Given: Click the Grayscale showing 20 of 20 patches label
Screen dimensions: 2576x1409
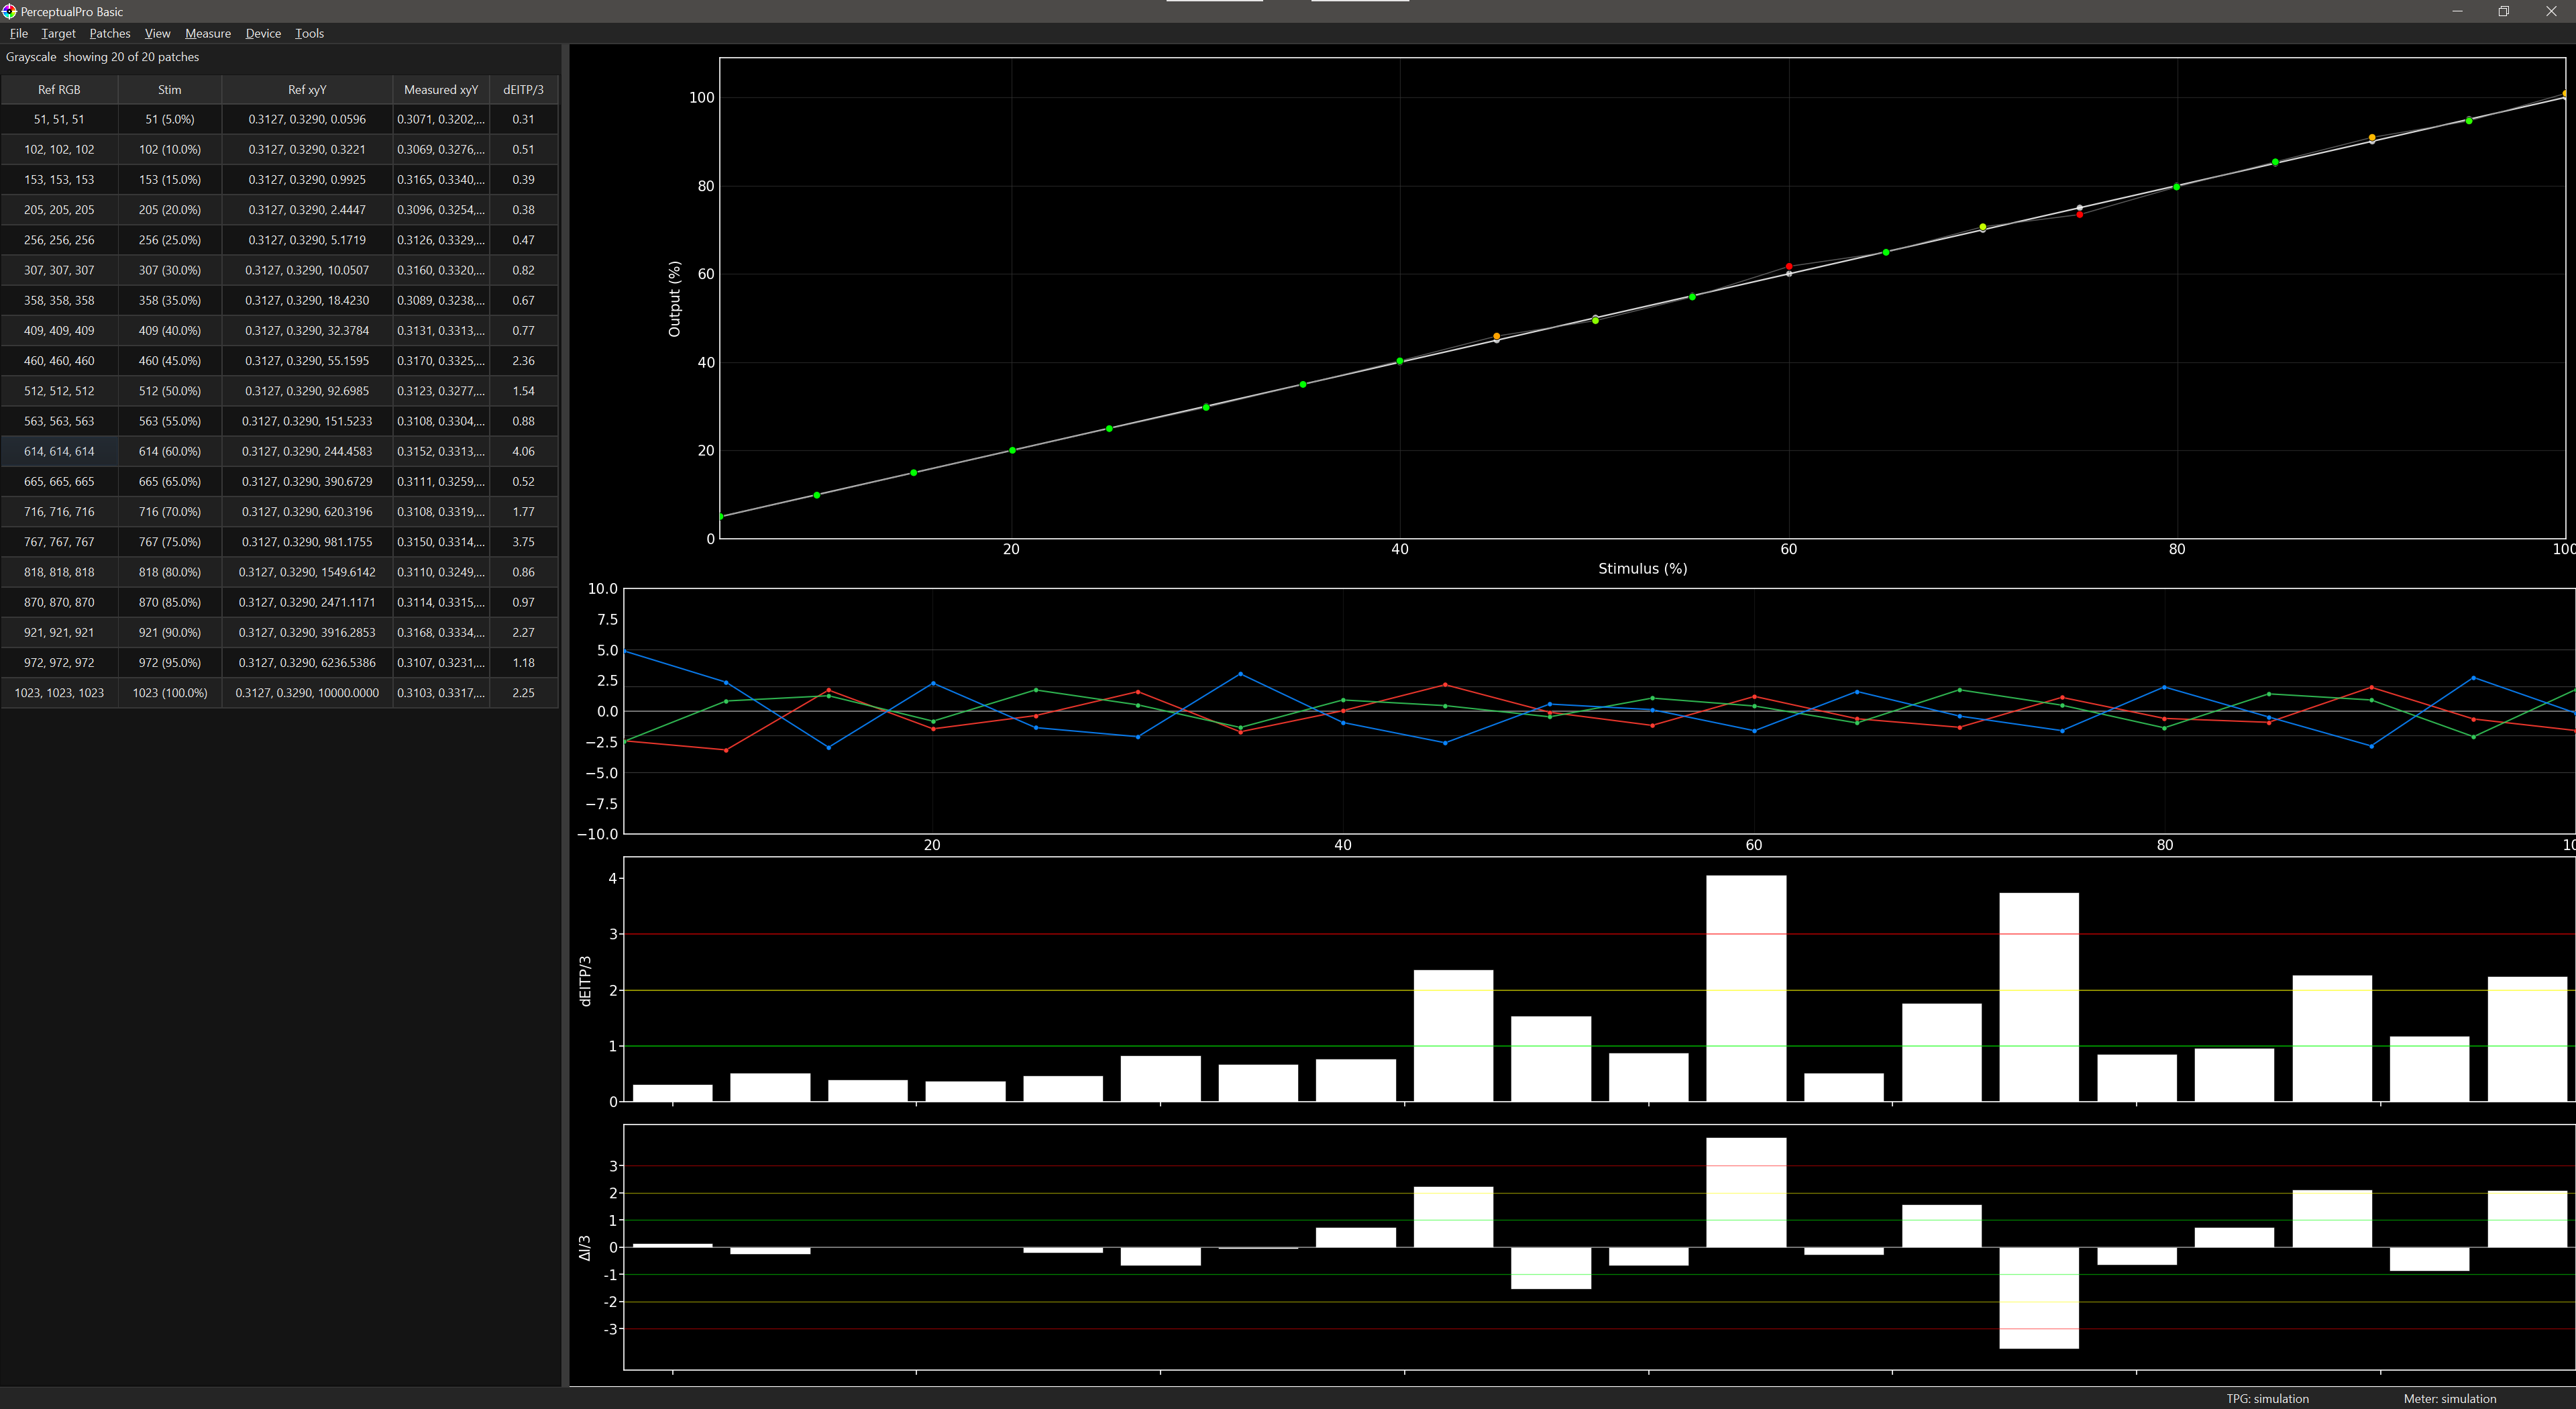Looking at the screenshot, I should [102, 57].
